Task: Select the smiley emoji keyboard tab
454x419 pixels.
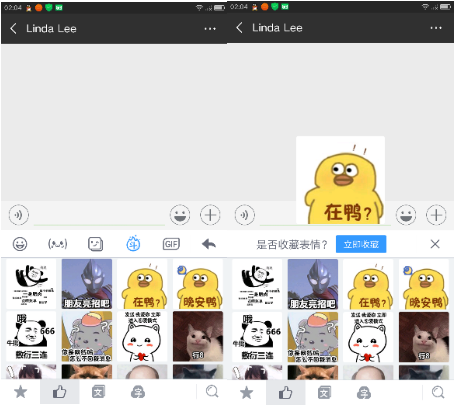Action: point(20,244)
